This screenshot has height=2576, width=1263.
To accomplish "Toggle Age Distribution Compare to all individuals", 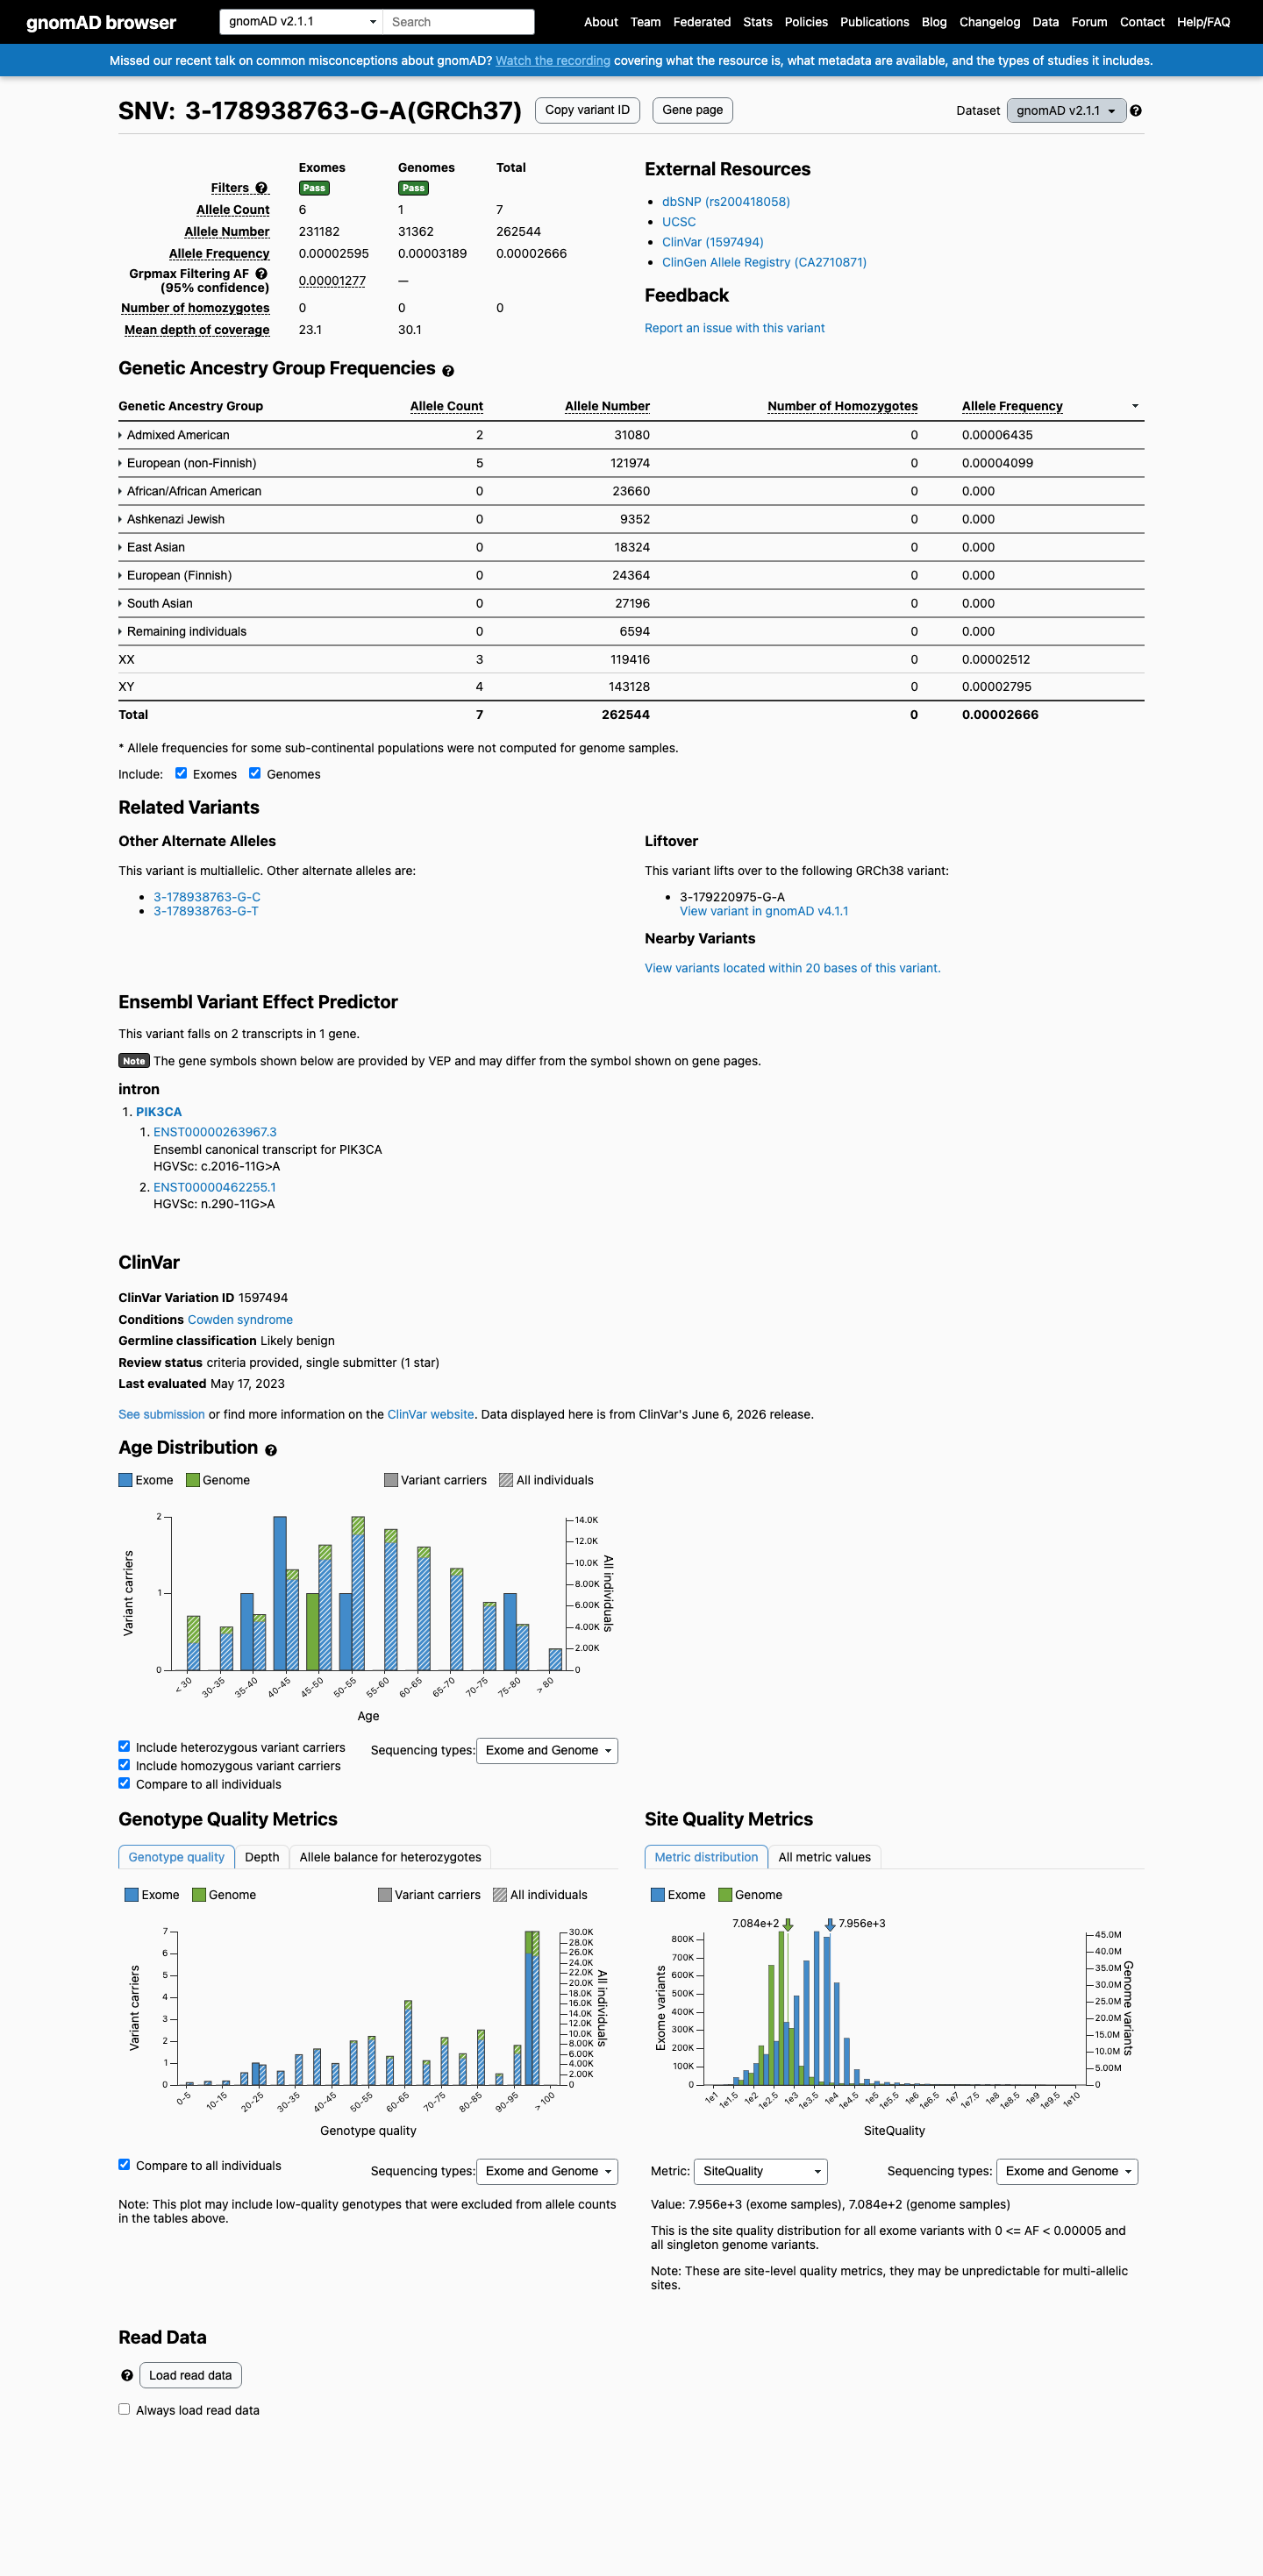I will click(124, 1783).
